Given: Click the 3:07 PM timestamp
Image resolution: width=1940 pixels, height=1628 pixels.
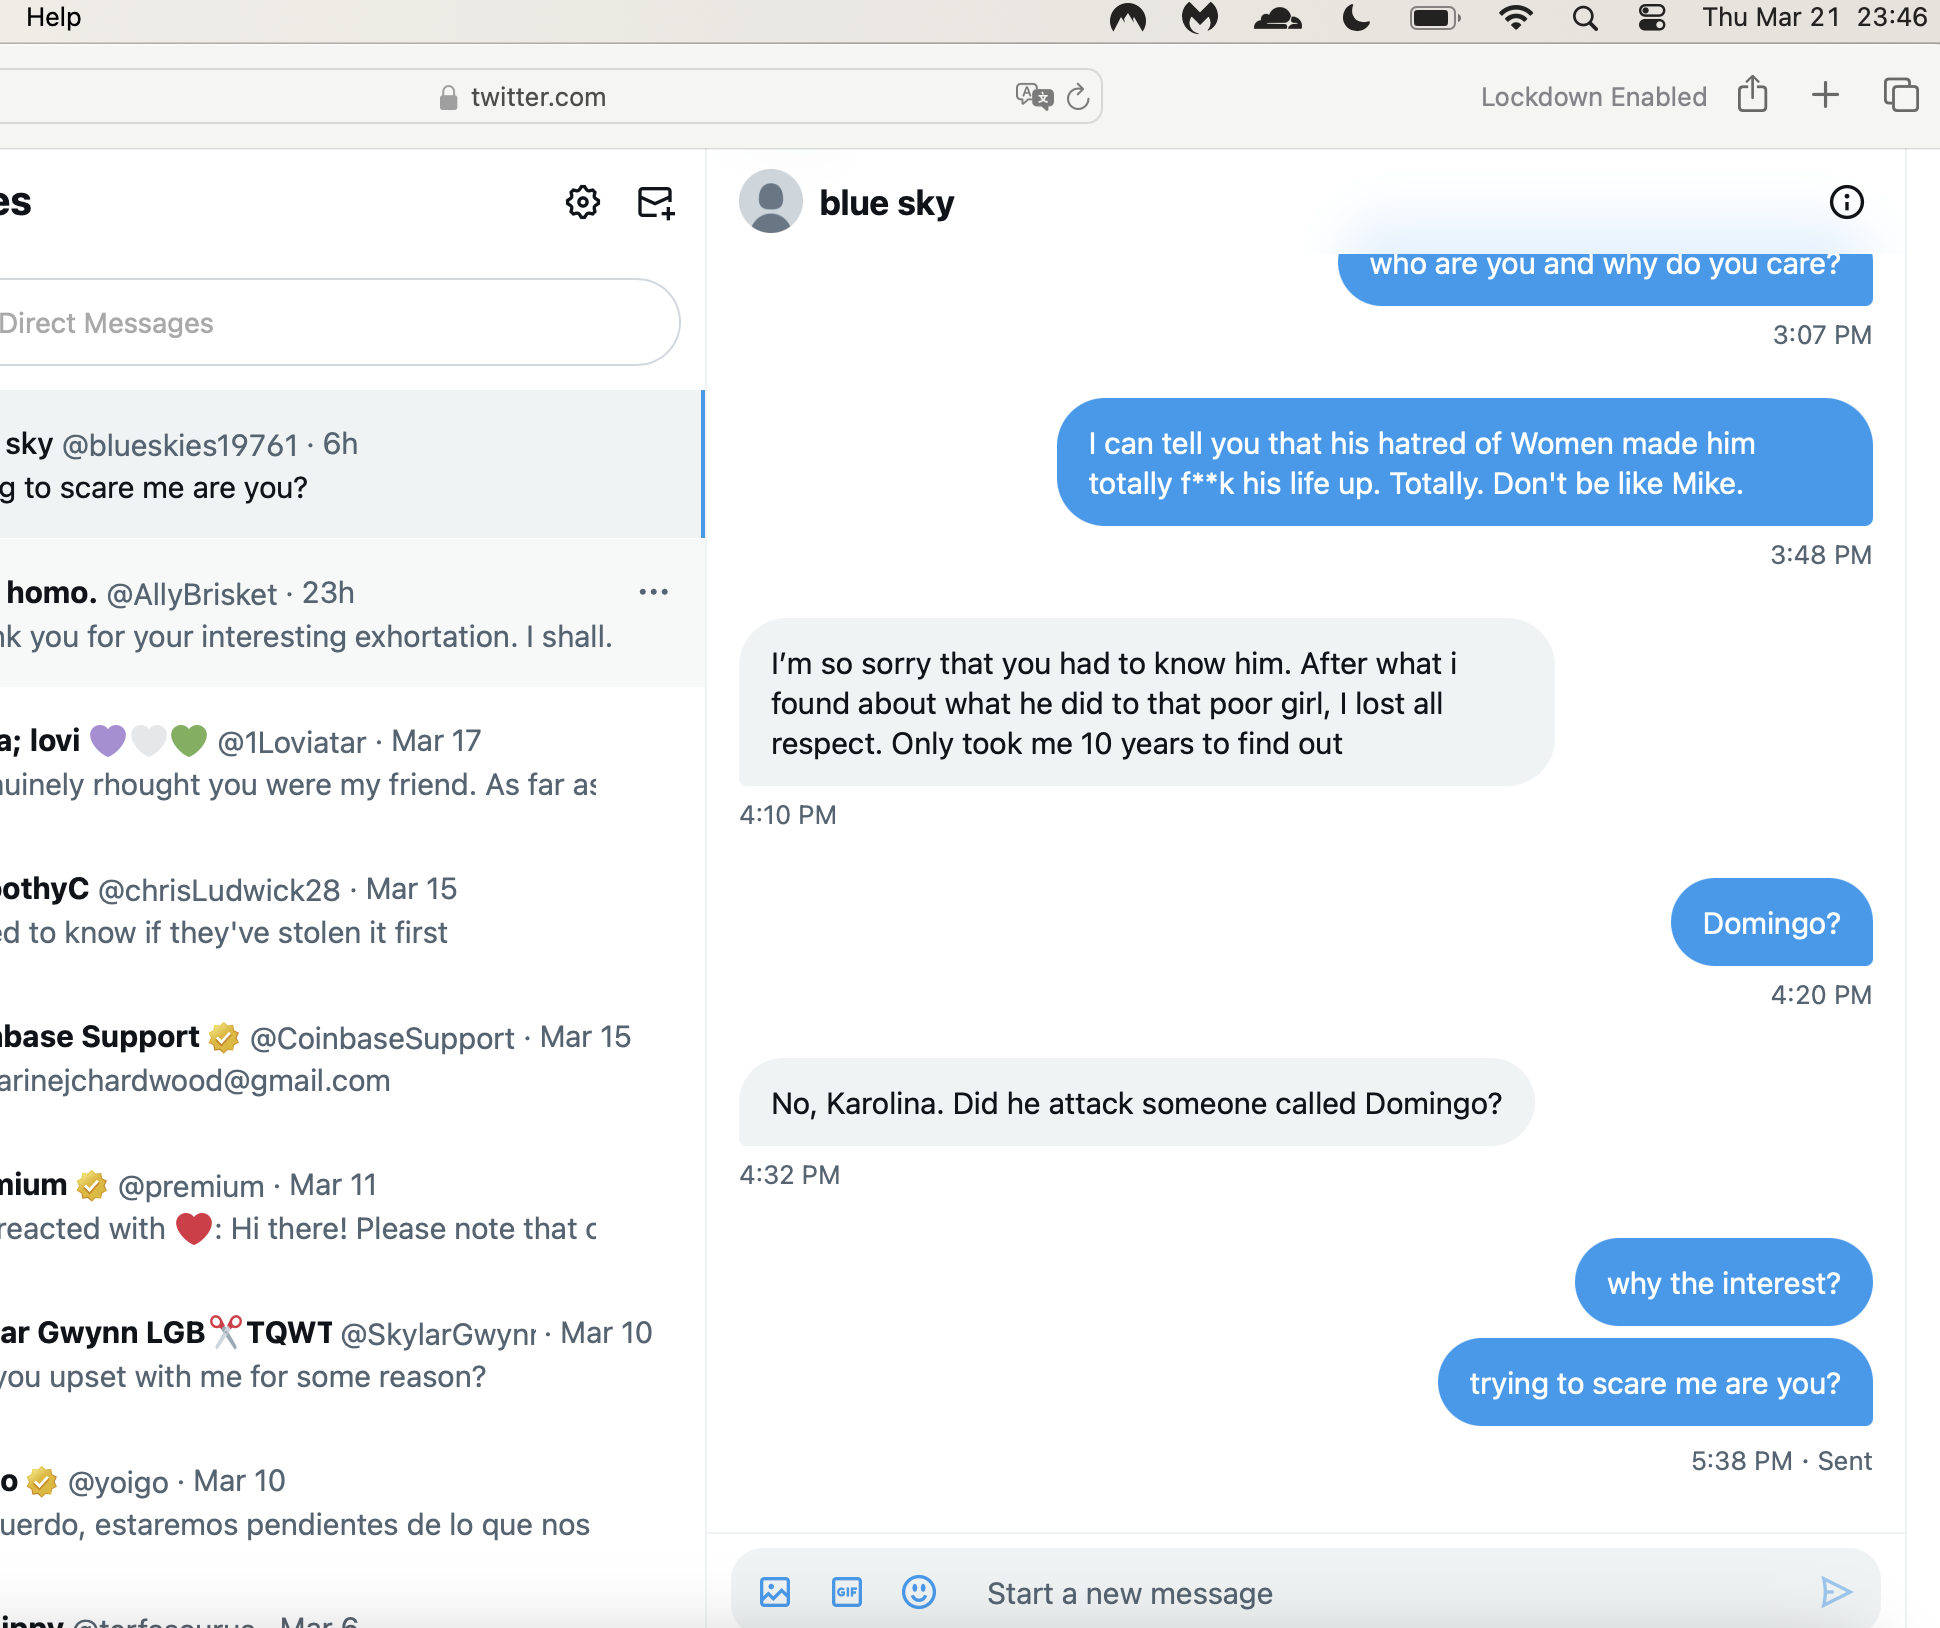Looking at the screenshot, I should 1822,335.
